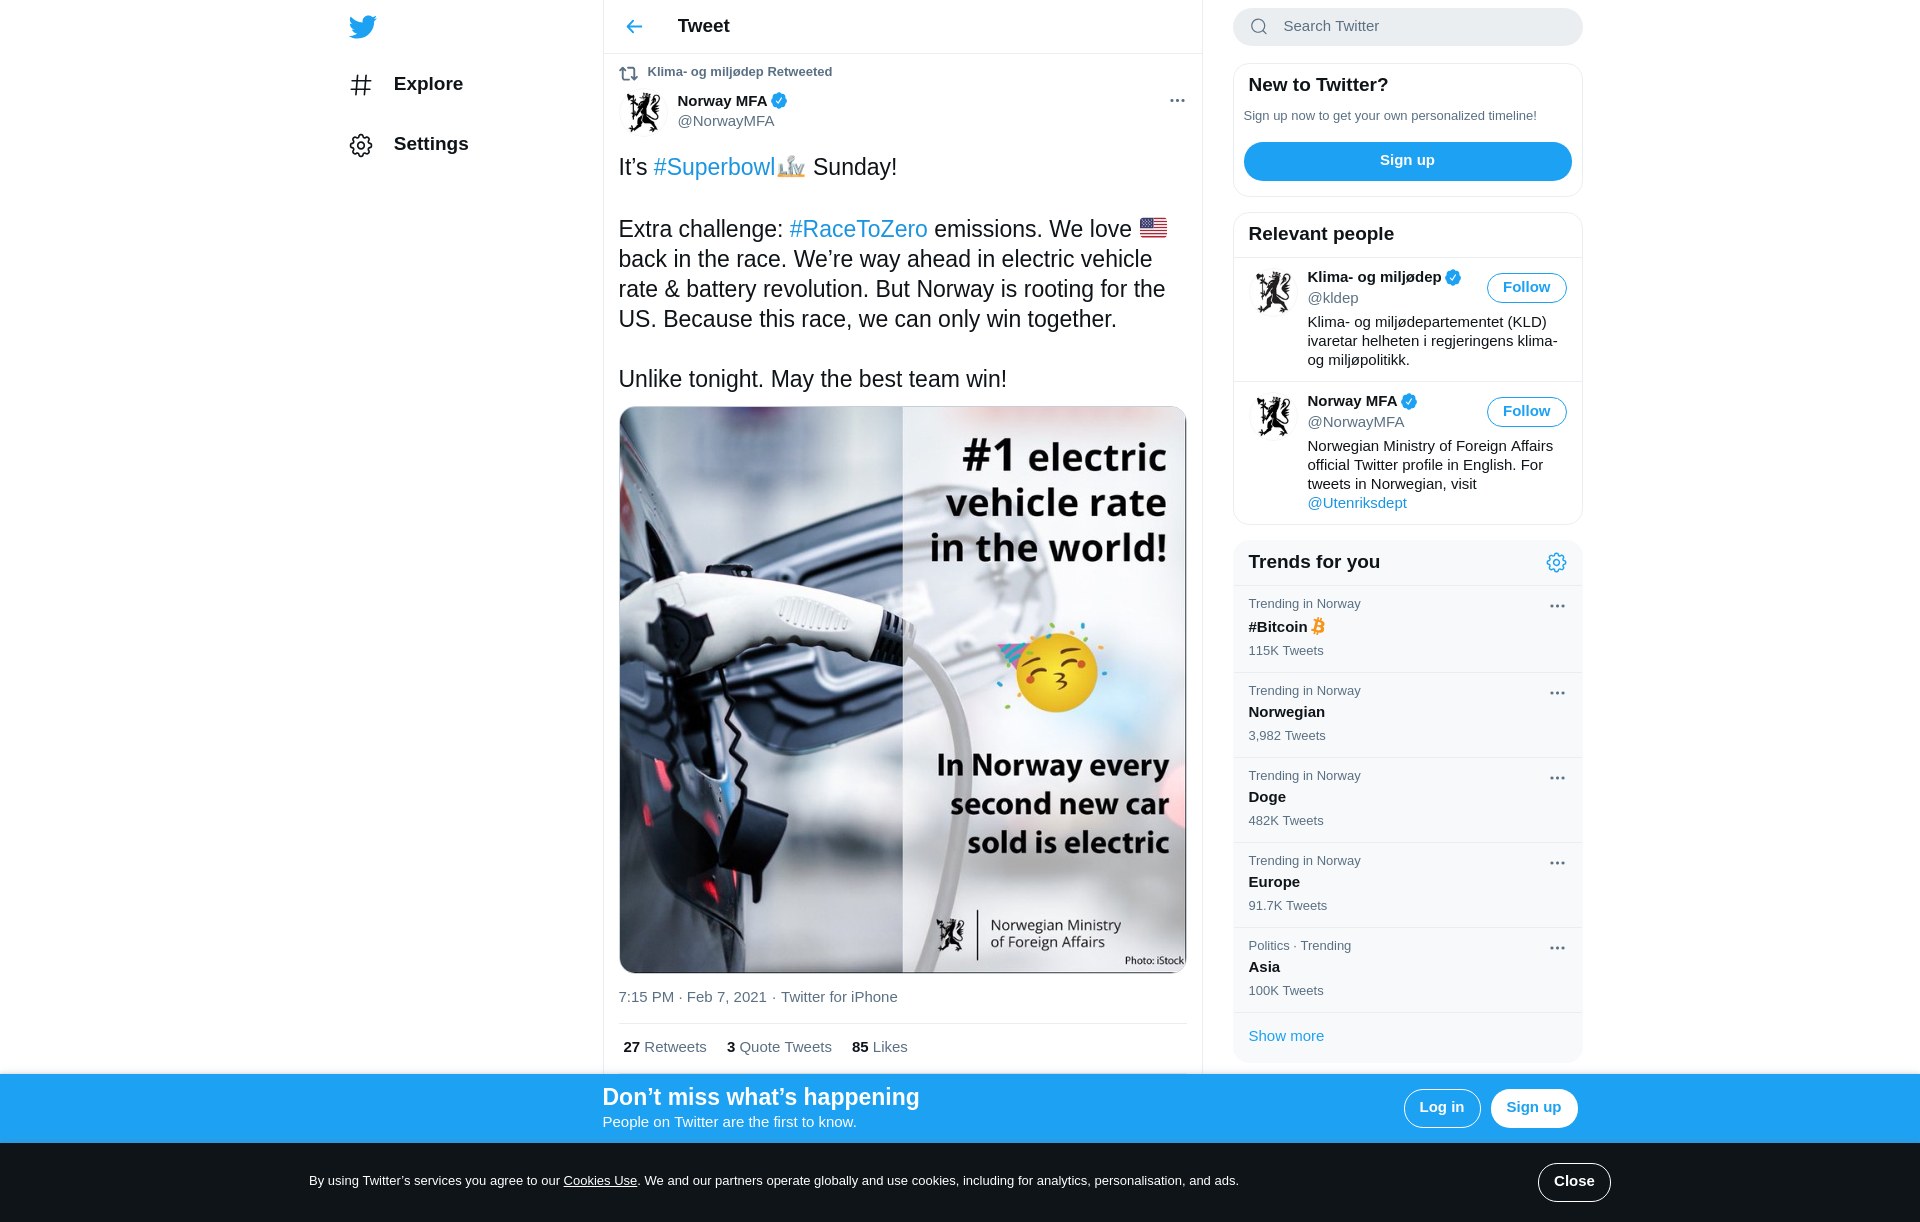
Task: Click the Twitter bird logo
Action: tap(363, 27)
